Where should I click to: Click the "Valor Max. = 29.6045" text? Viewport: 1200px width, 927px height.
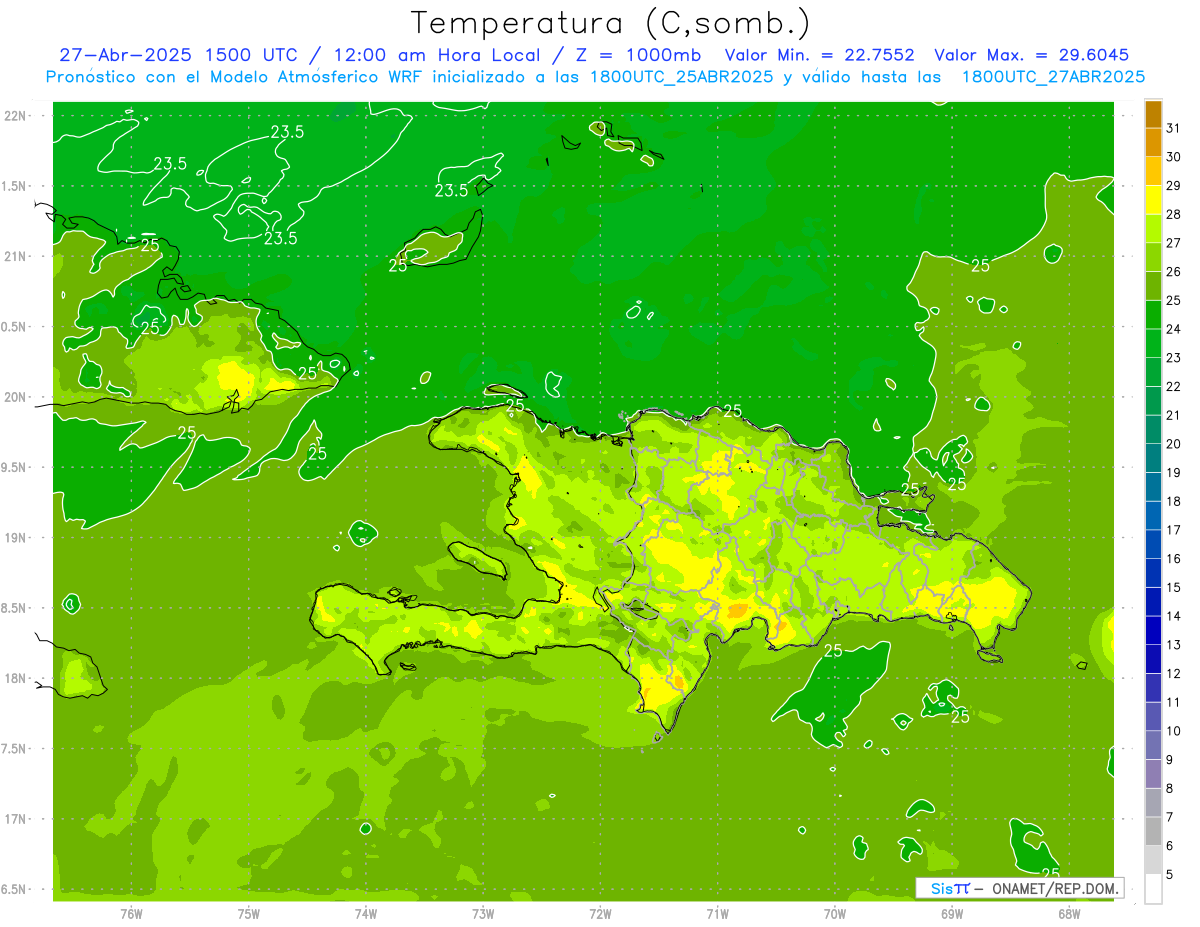tap(1031, 55)
